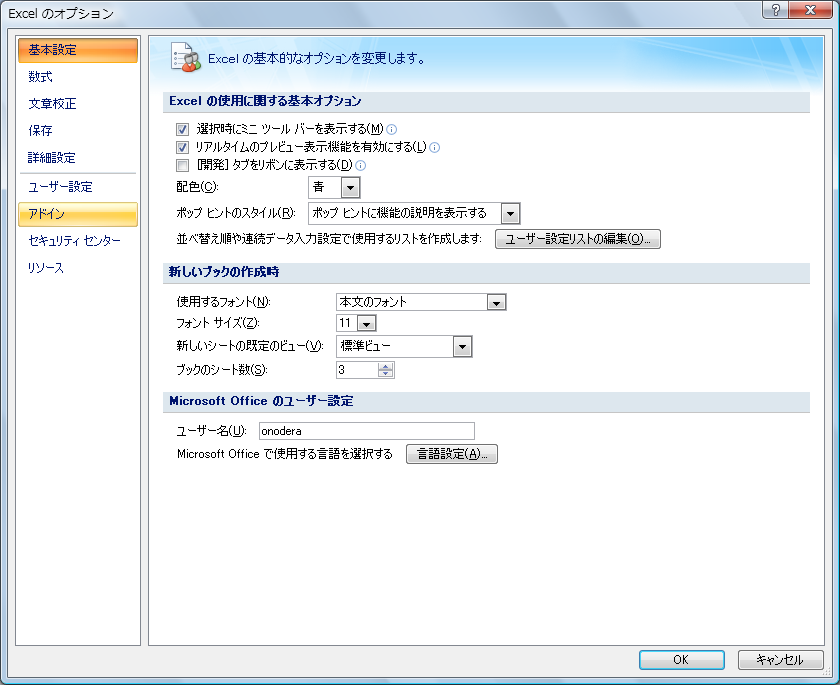
Task: Close the Excel のオプション dialog
Action: 811,10
